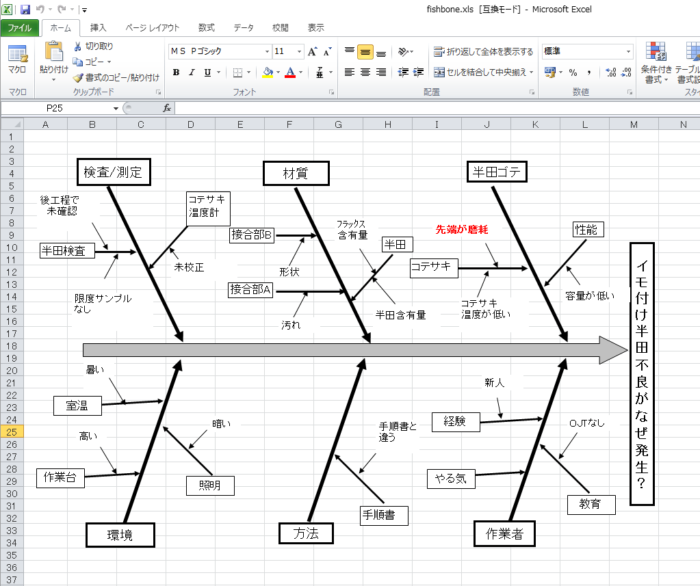Click the Name Box showing P25
This screenshot has height=586, width=700.
pyautogui.click(x=54, y=108)
